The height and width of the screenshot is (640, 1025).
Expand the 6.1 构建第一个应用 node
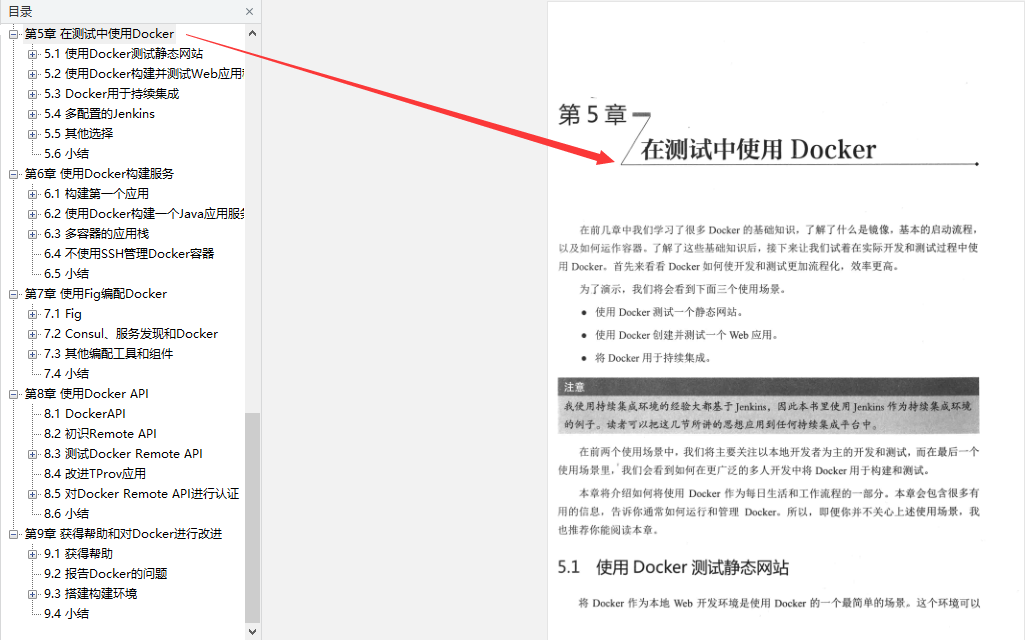click(x=32, y=194)
